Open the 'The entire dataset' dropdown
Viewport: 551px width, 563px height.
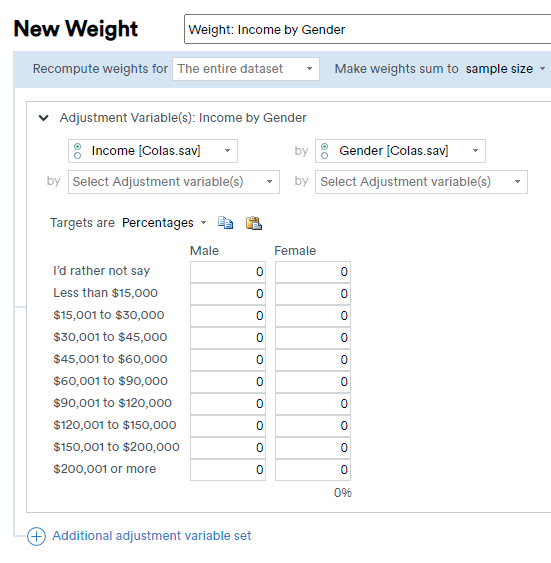click(246, 69)
